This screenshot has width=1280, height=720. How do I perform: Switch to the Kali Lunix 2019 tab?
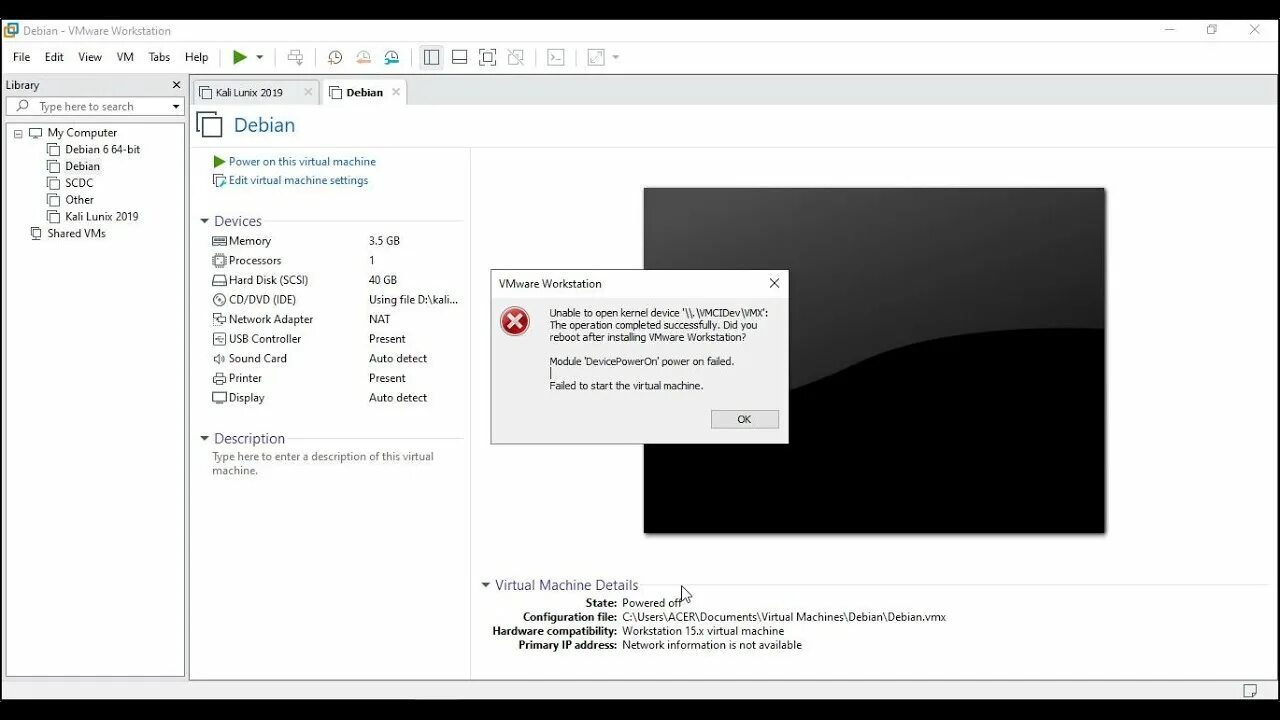click(x=249, y=92)
